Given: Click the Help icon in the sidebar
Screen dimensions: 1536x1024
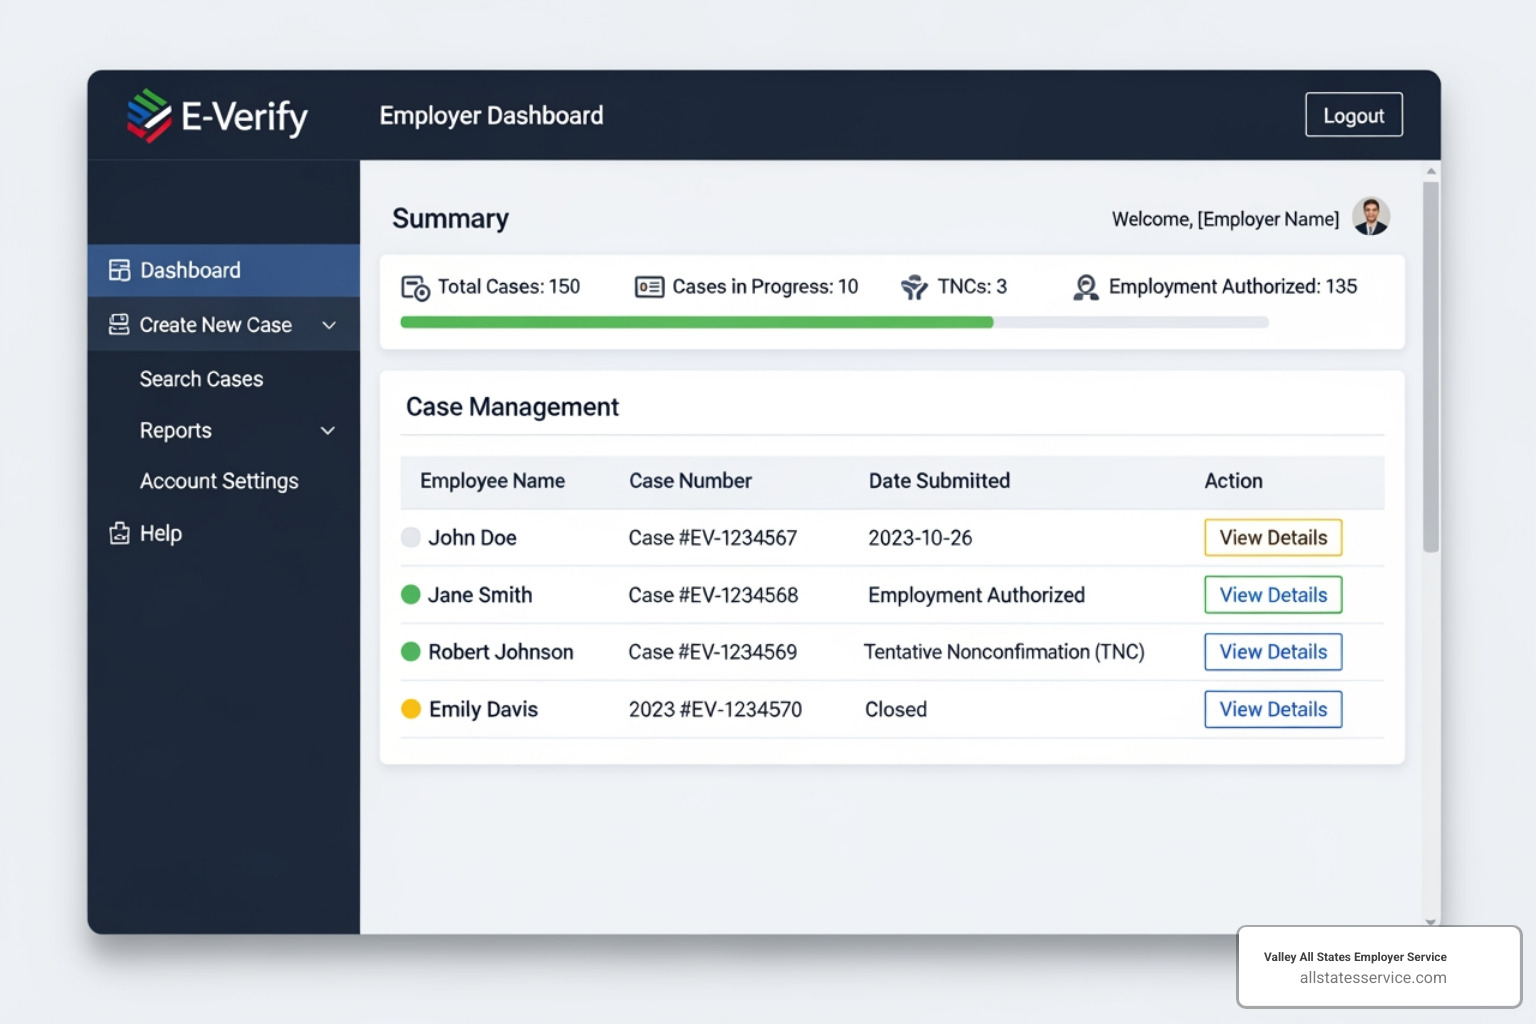Looking at the screenshot, I should (x=119, y=533).
